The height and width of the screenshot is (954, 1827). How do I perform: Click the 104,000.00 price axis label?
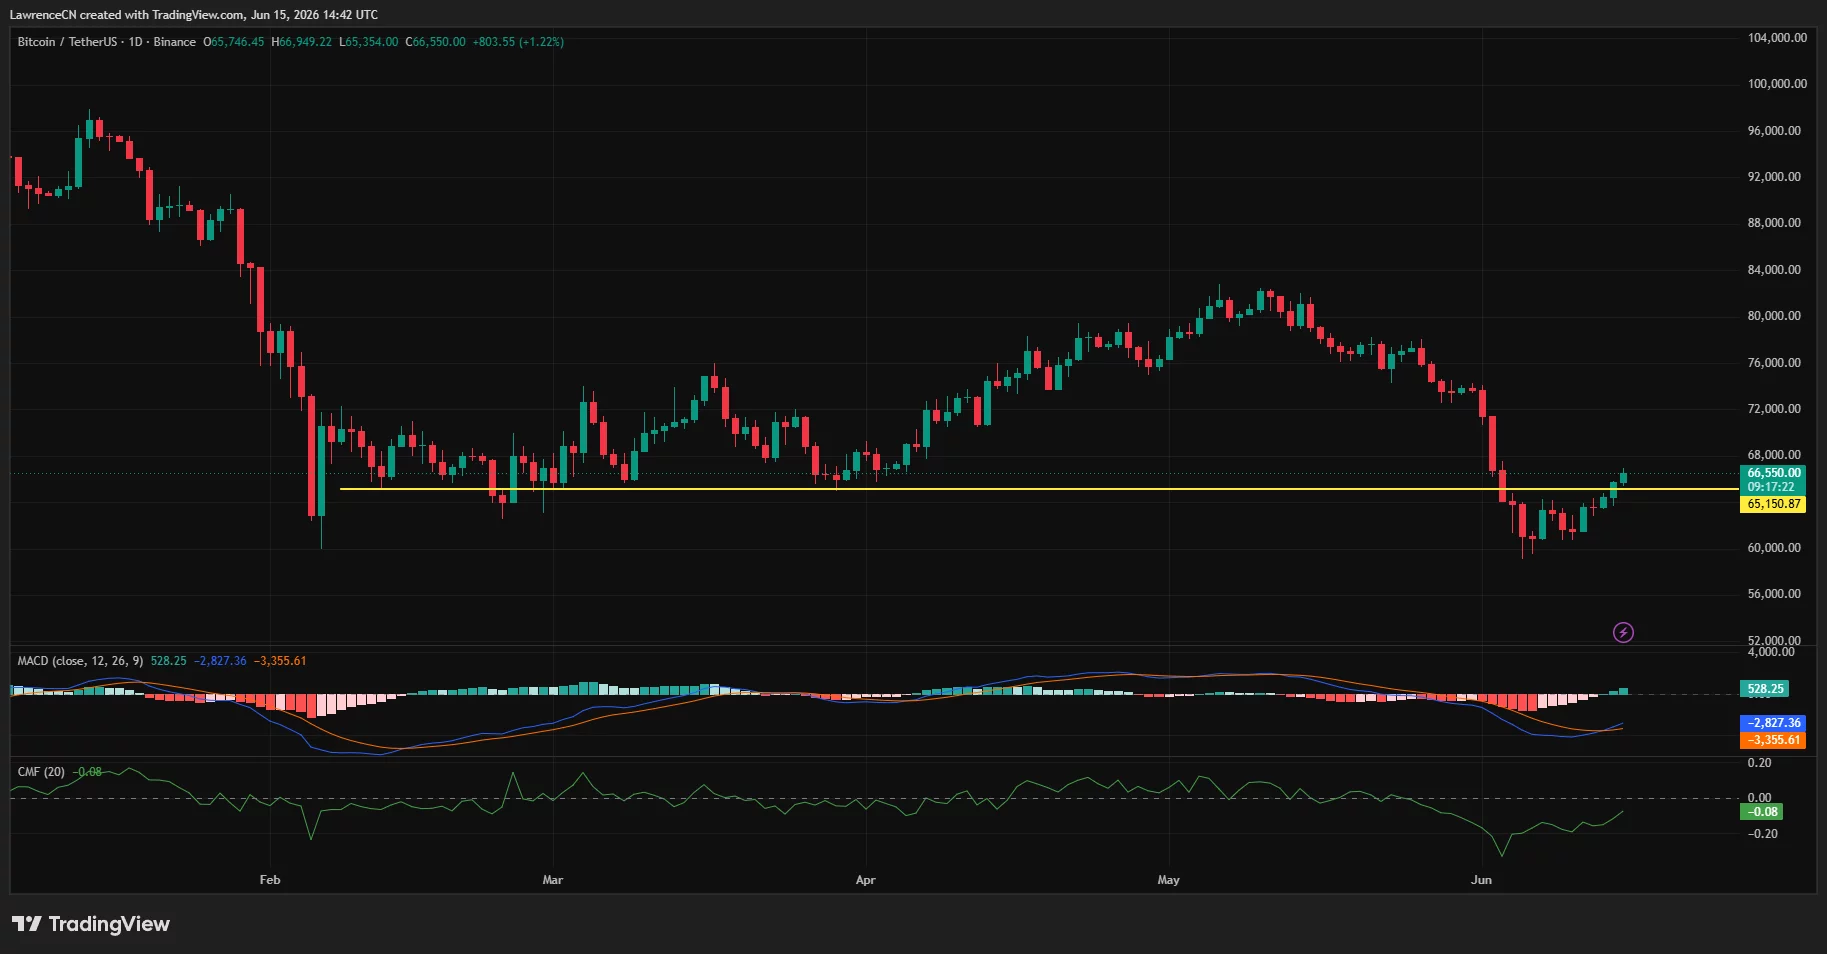tap(1777, 38)
